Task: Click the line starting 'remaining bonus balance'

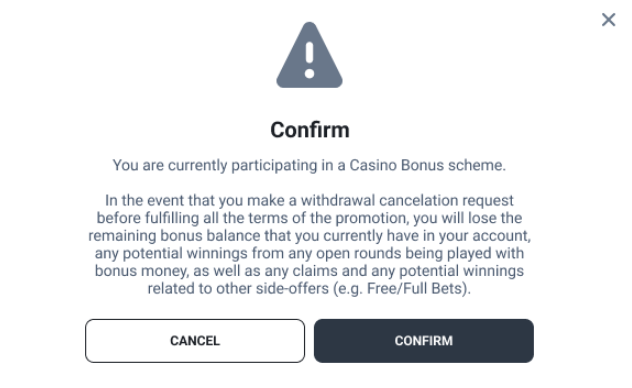Action: click(x=309, y=236)
